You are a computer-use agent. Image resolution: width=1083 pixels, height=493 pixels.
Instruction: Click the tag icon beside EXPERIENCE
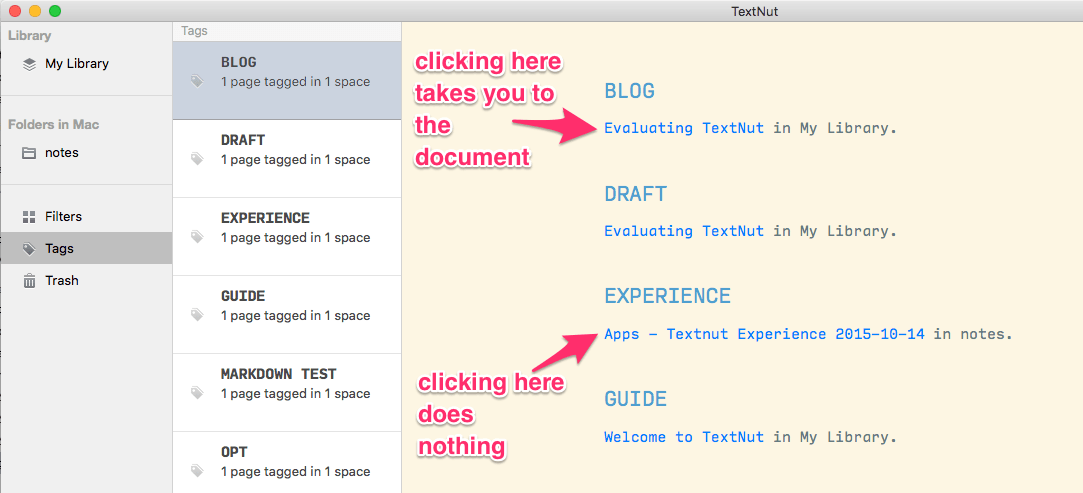[197, 238]
